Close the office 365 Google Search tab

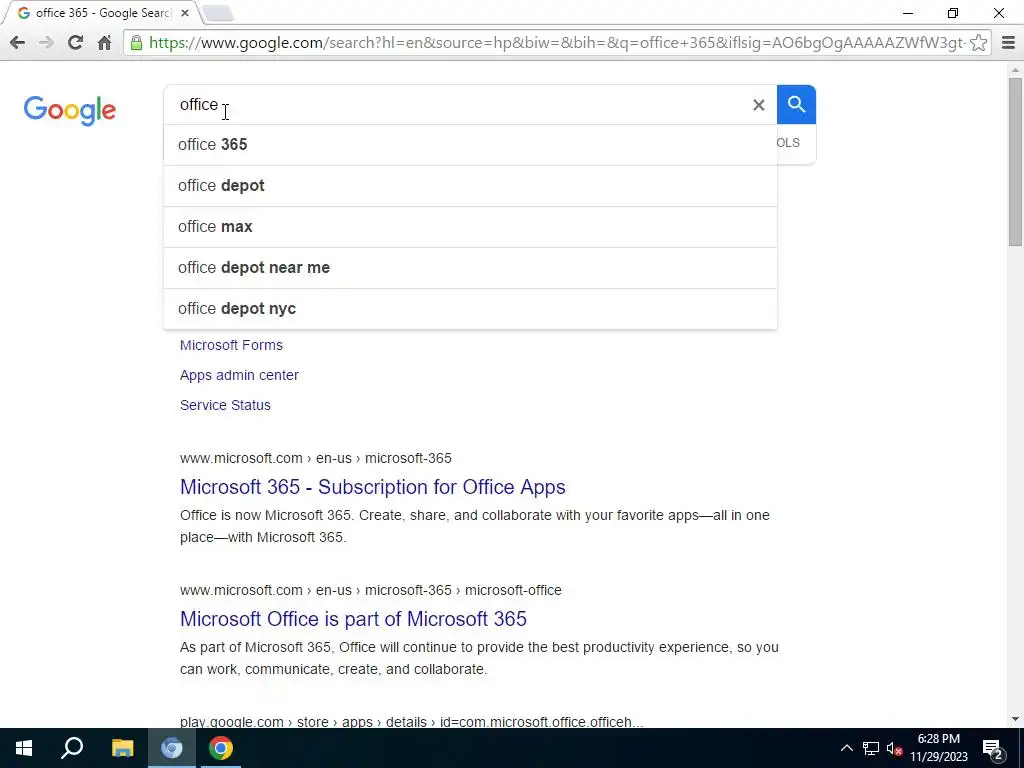185,13
